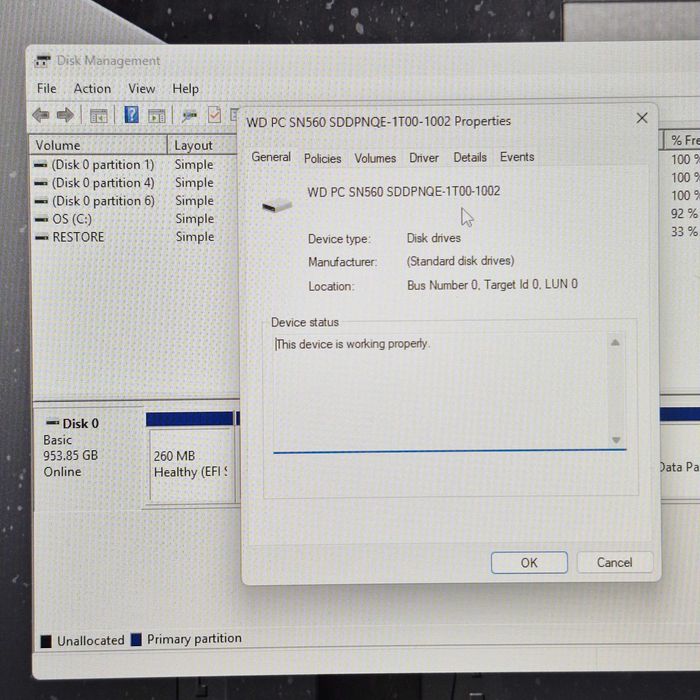This screenshot has width=700, height=700.
Task: Open the Help menu
Action: point(185,89)
